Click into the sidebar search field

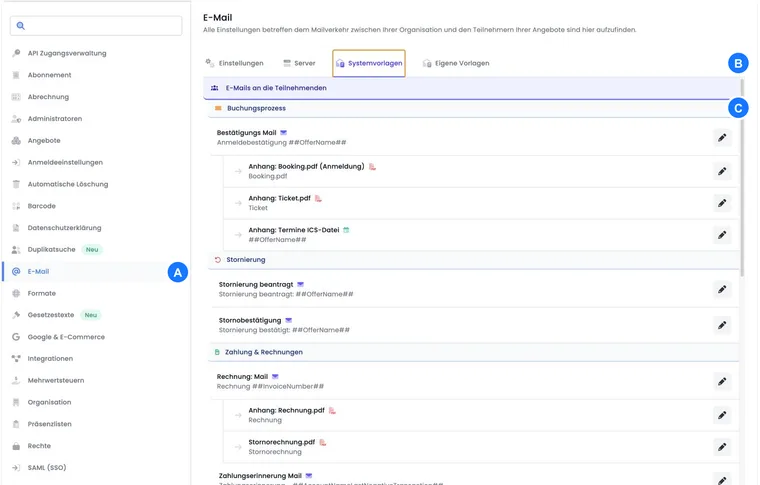(96, 26)
